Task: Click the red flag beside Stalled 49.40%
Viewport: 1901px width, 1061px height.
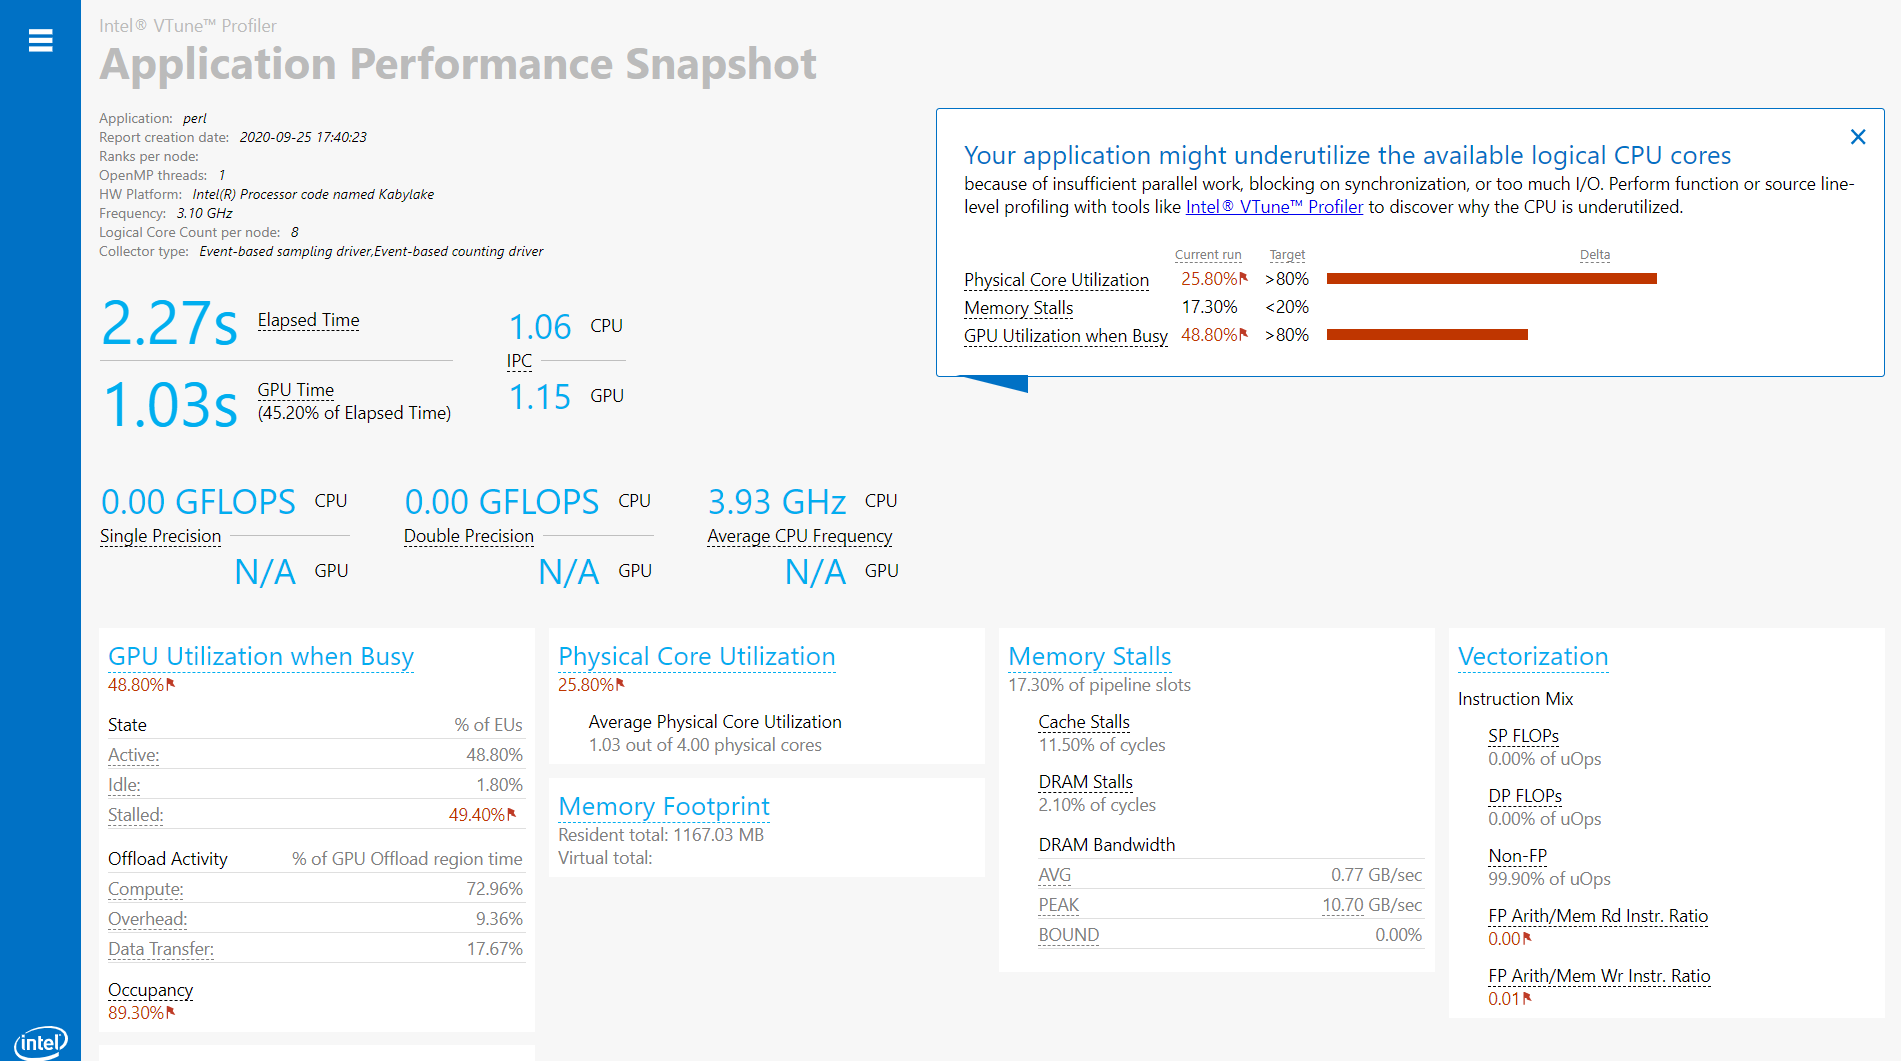Action: pos(512,814)
